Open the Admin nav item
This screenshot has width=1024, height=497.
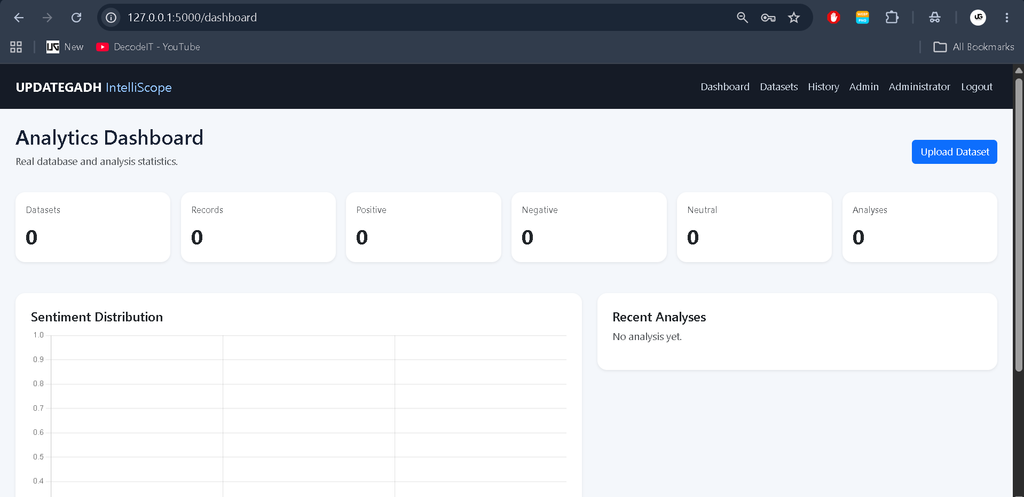(x=864, y=87)
